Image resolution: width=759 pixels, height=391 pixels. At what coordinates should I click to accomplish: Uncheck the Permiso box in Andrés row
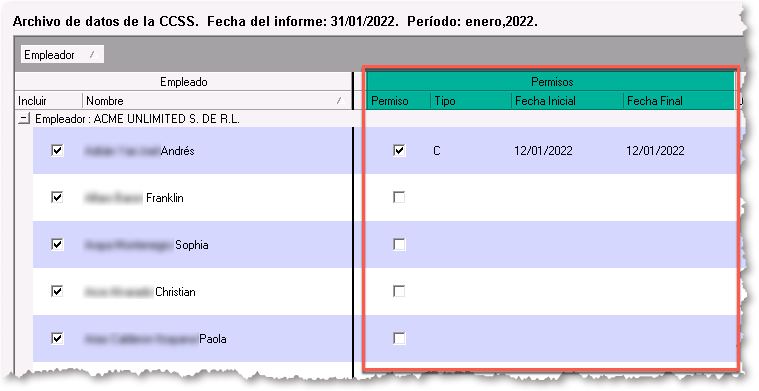[x=399, y=150]
